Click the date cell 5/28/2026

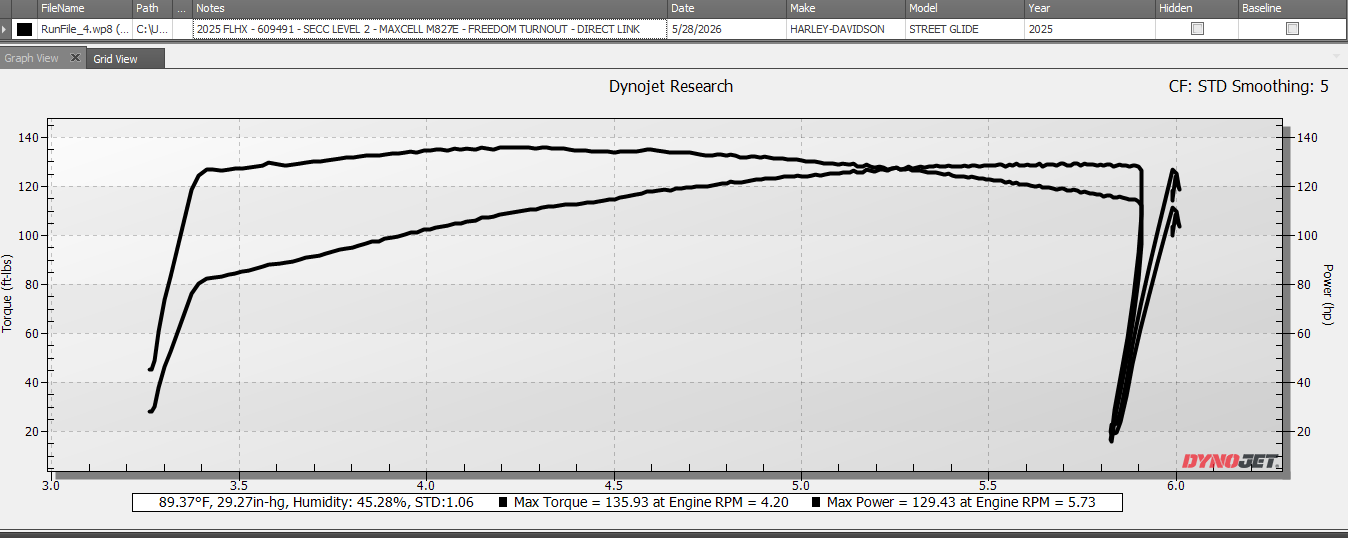point(727,29)
